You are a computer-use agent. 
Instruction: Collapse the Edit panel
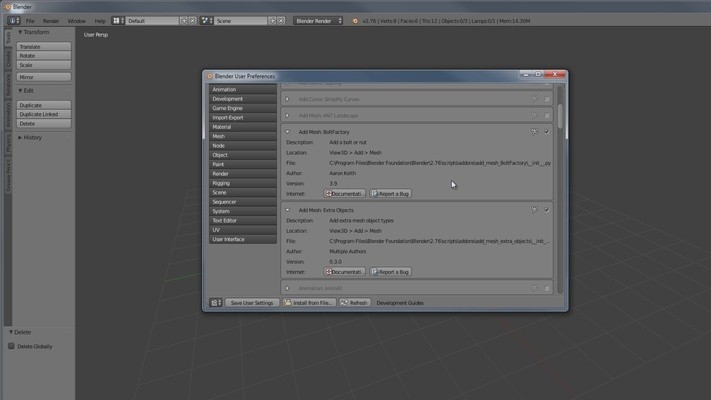click(20, 91)
